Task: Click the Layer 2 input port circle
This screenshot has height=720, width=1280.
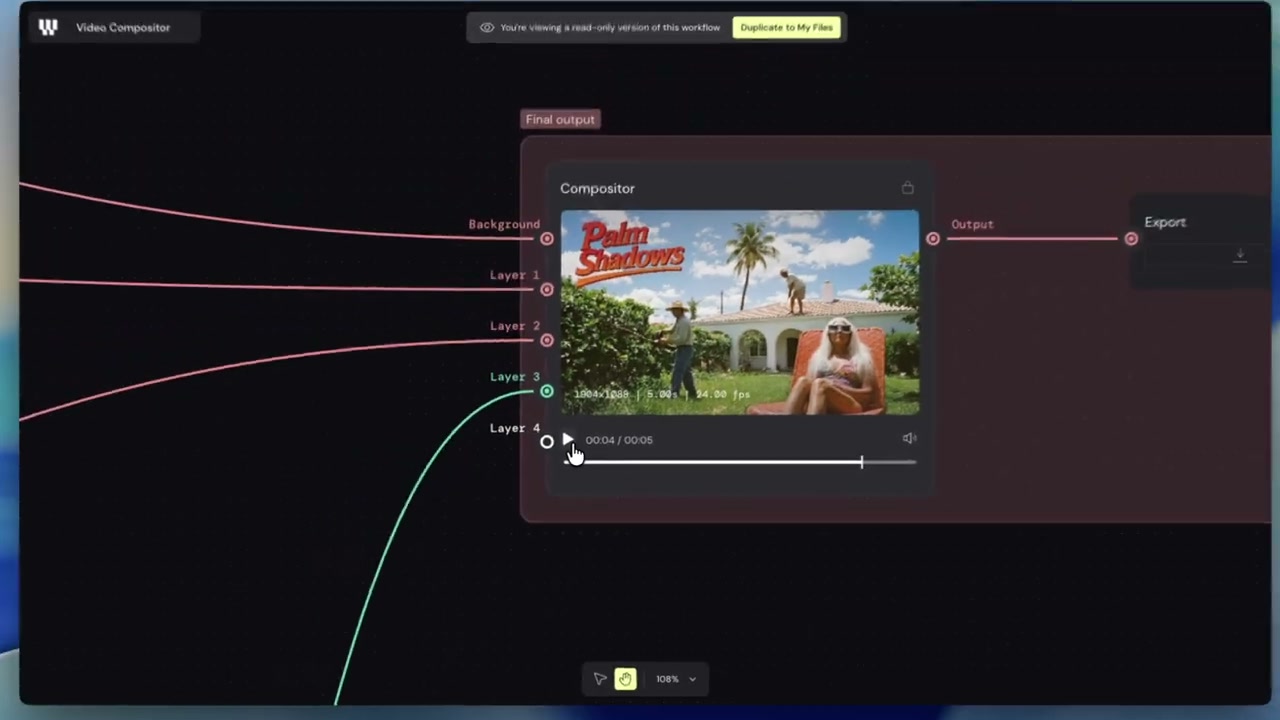Action: pos(547,340)
